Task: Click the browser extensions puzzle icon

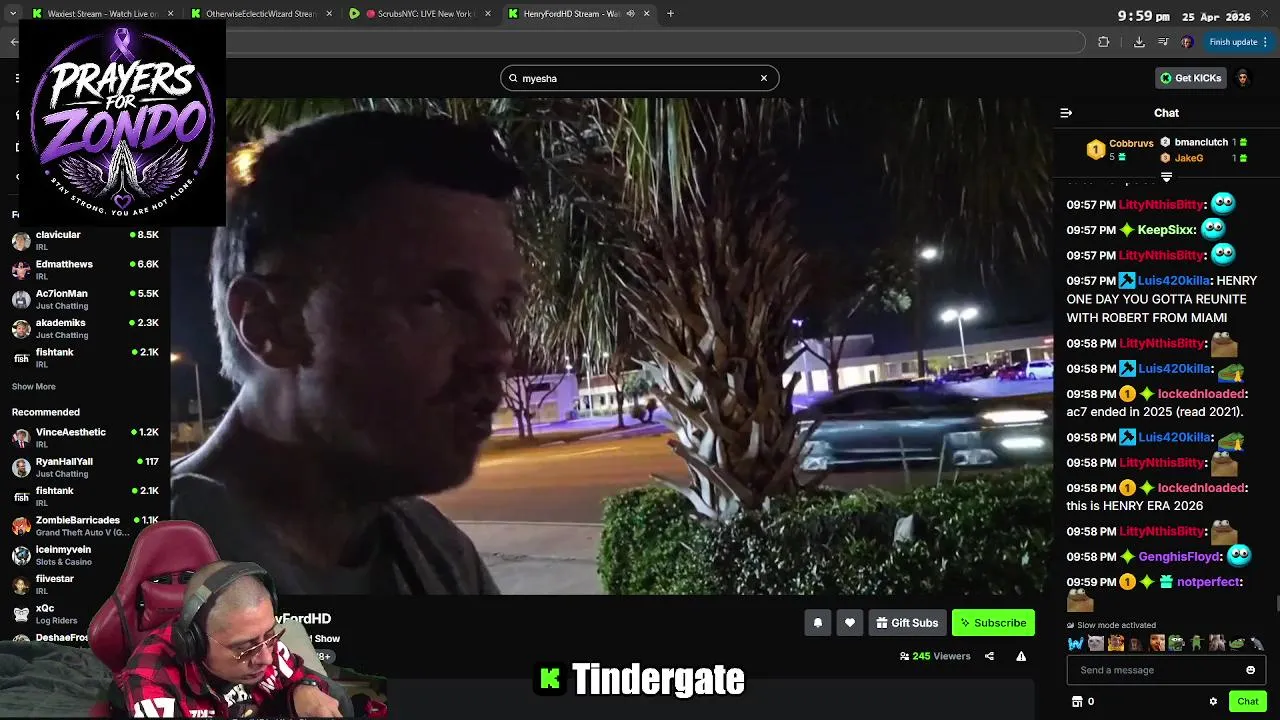Action: 1103,42
